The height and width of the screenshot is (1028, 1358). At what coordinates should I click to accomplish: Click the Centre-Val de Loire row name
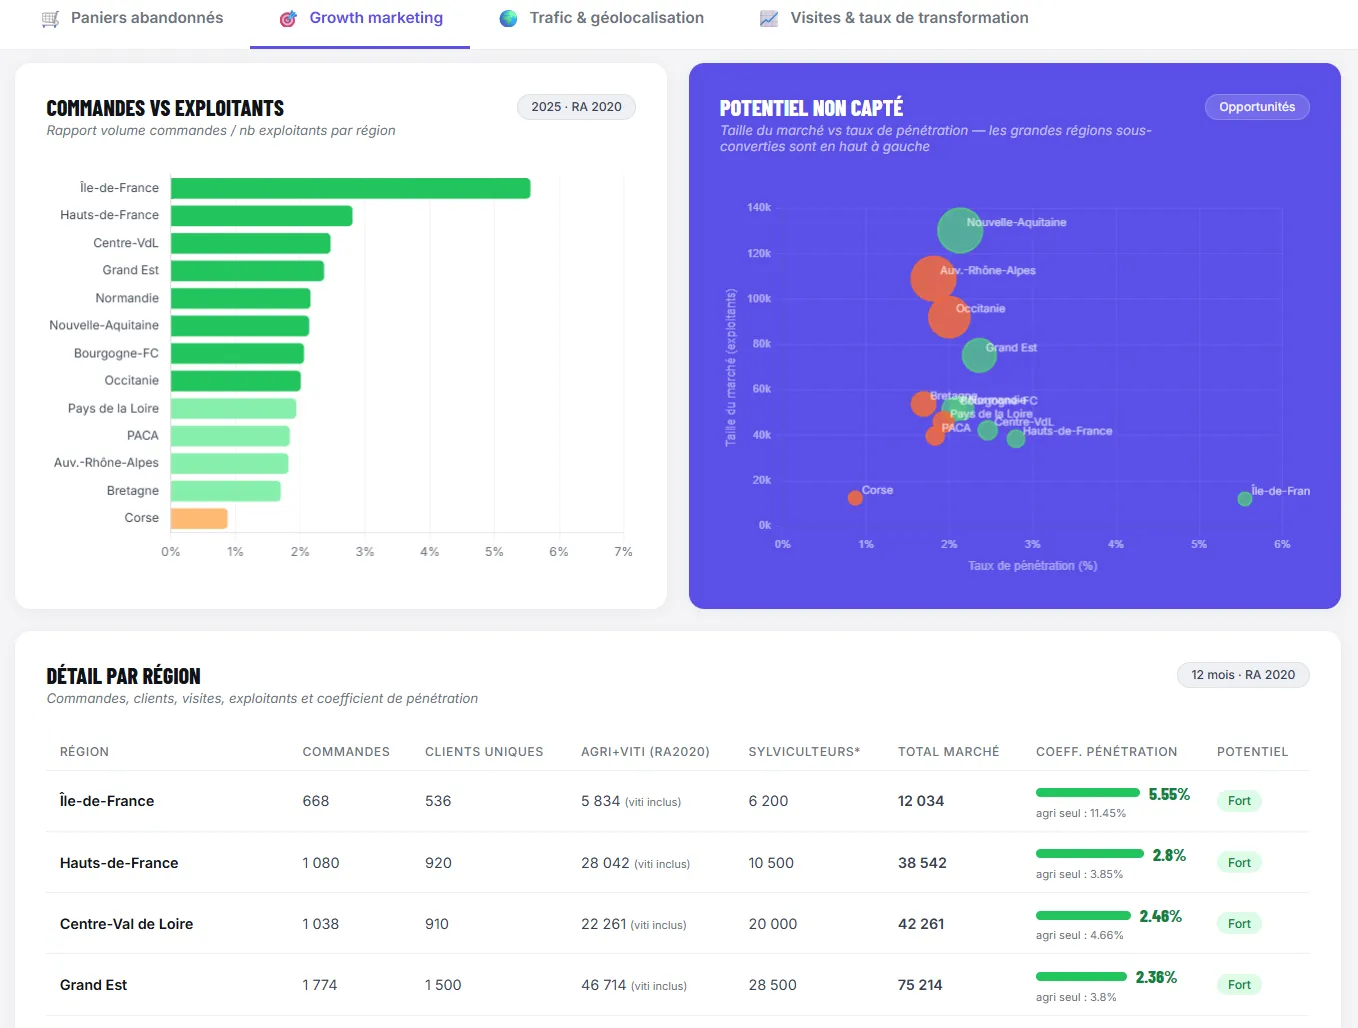pos(126,924)
